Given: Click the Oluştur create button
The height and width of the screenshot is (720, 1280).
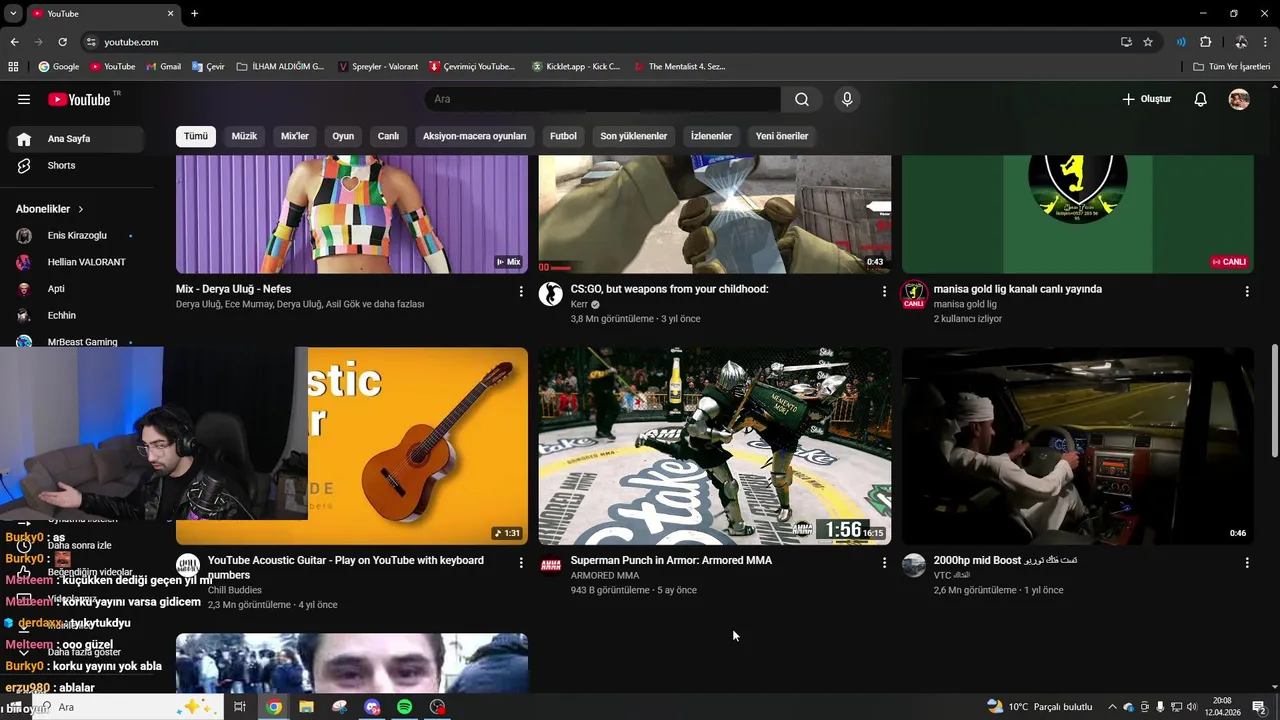Looking at the screenshot, I should point(1146,99).
